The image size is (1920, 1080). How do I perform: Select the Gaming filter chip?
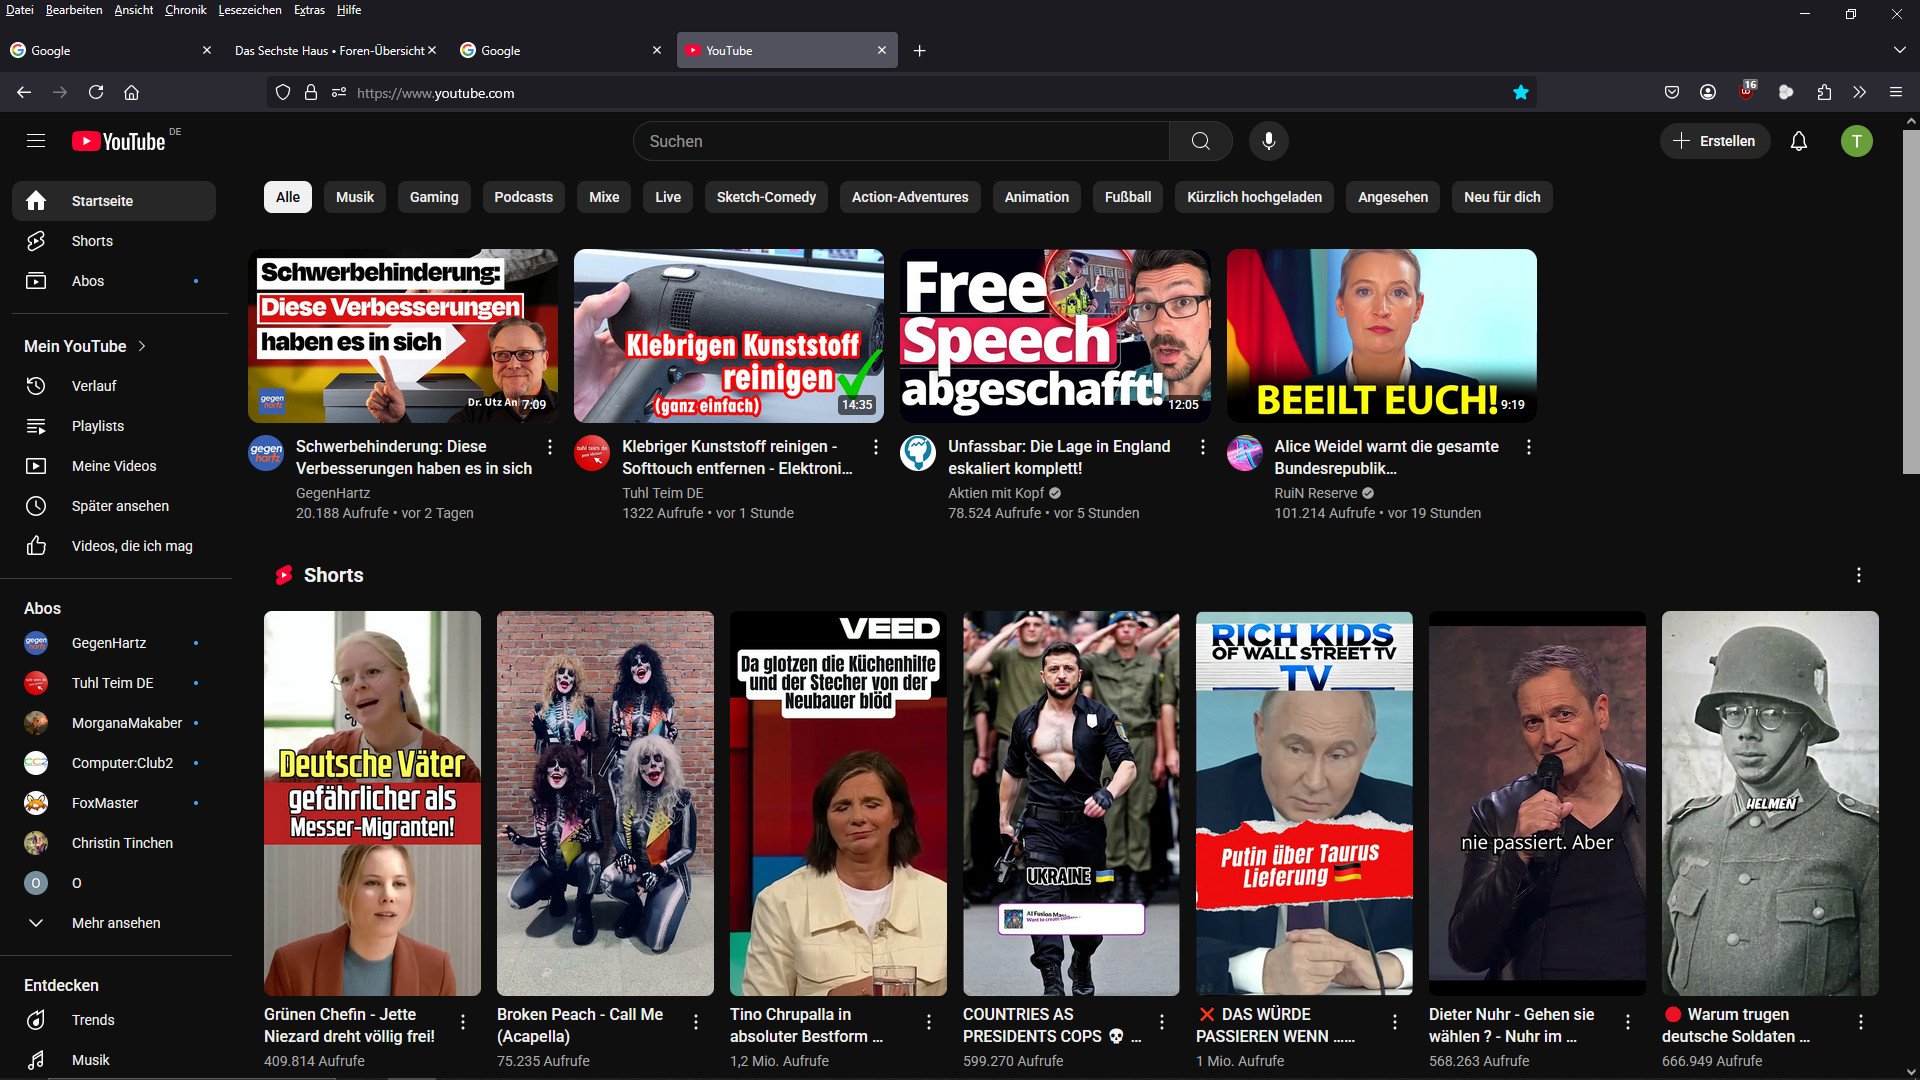tap(434, 197)
